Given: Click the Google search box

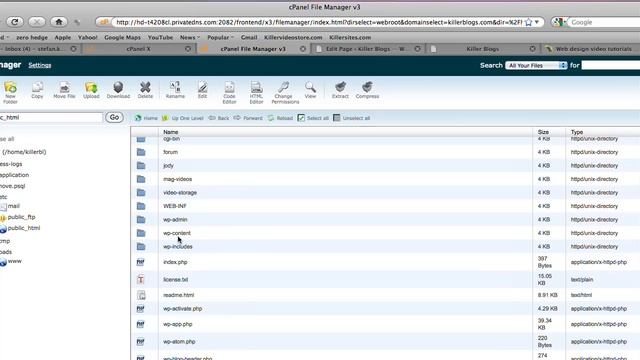Looking at the screenshot, I should click(605, 22).
